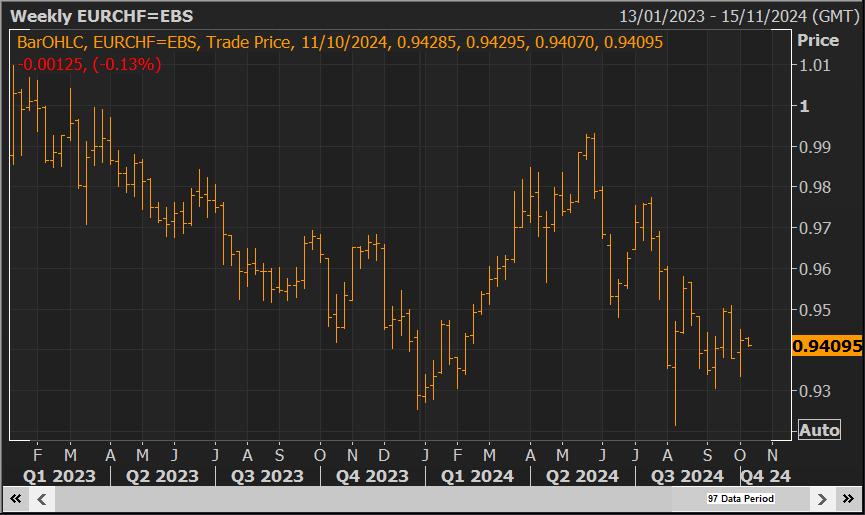This screenshot has height=515, width=865.
Task: Jump to earliest data with double-left arrow
Action: [15, 499]
